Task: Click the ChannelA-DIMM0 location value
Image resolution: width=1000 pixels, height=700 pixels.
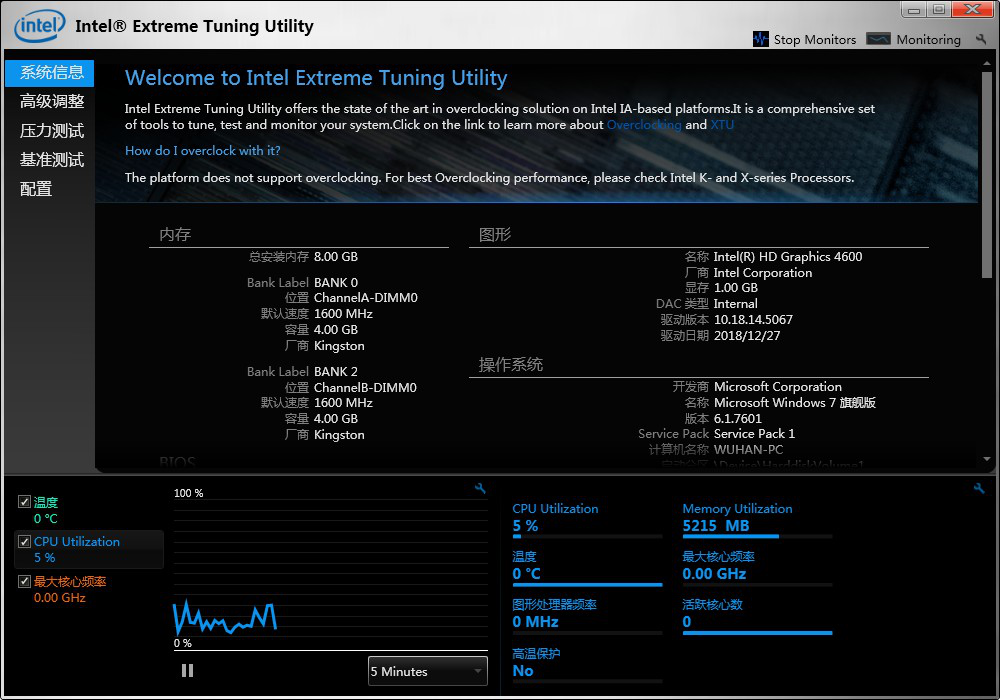Action: 365,298
